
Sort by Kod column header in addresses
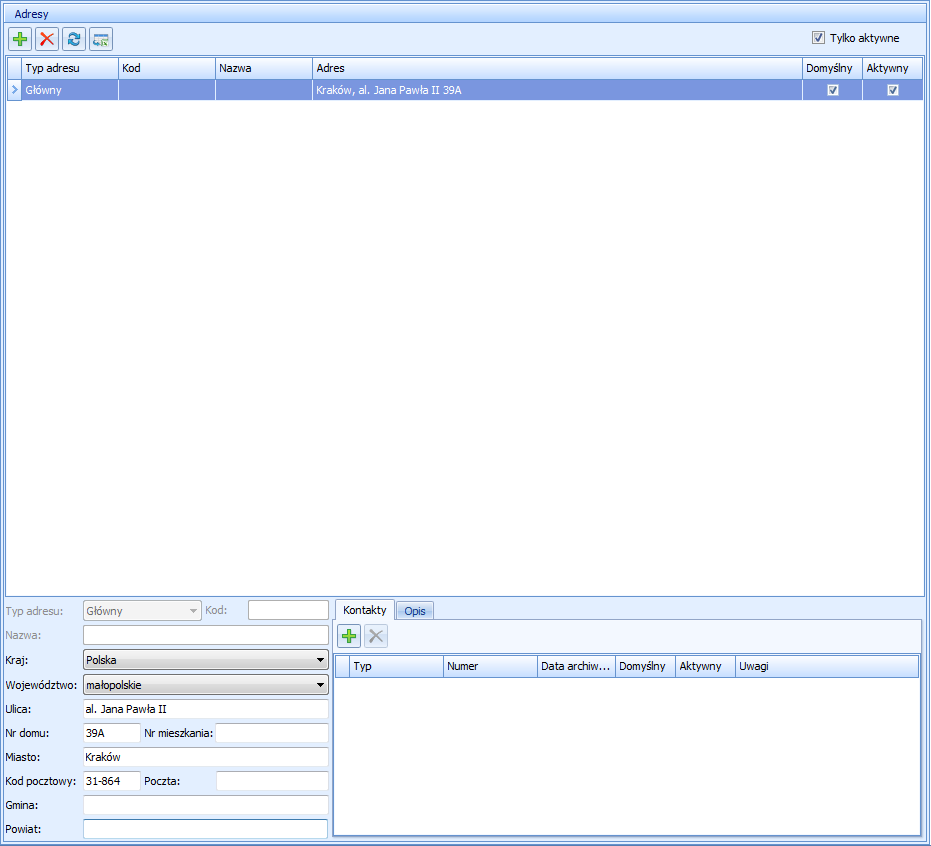pos(167,68)
